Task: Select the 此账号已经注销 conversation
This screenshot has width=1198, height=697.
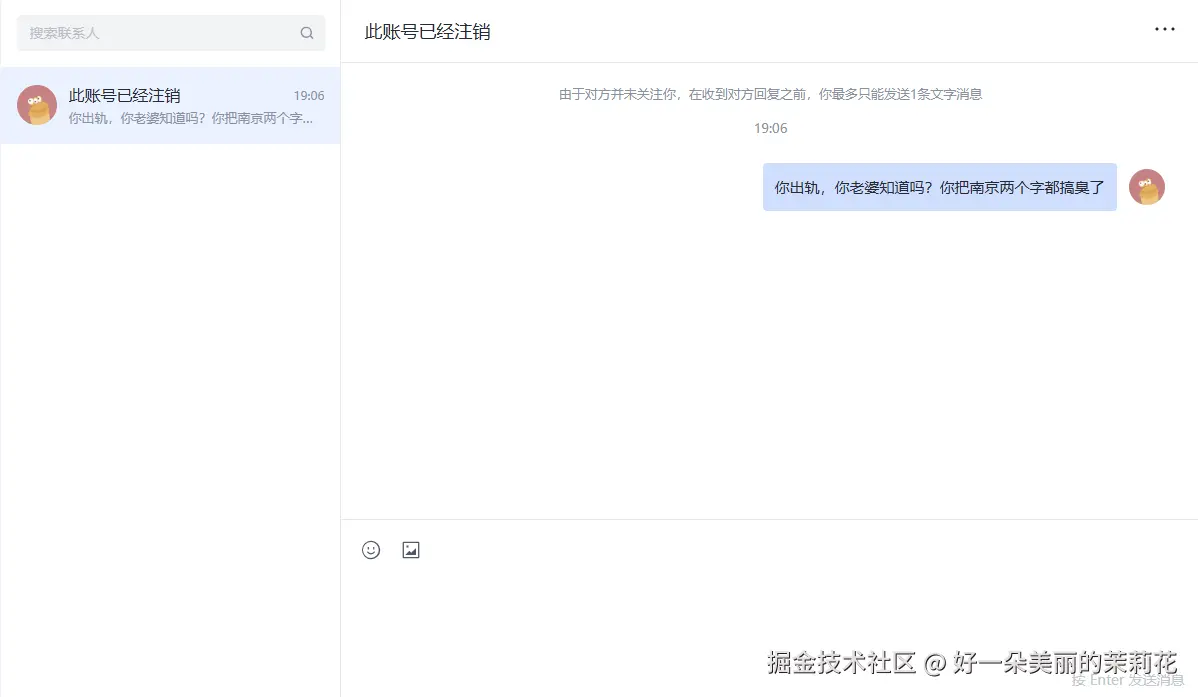Action: click(170, 105)
